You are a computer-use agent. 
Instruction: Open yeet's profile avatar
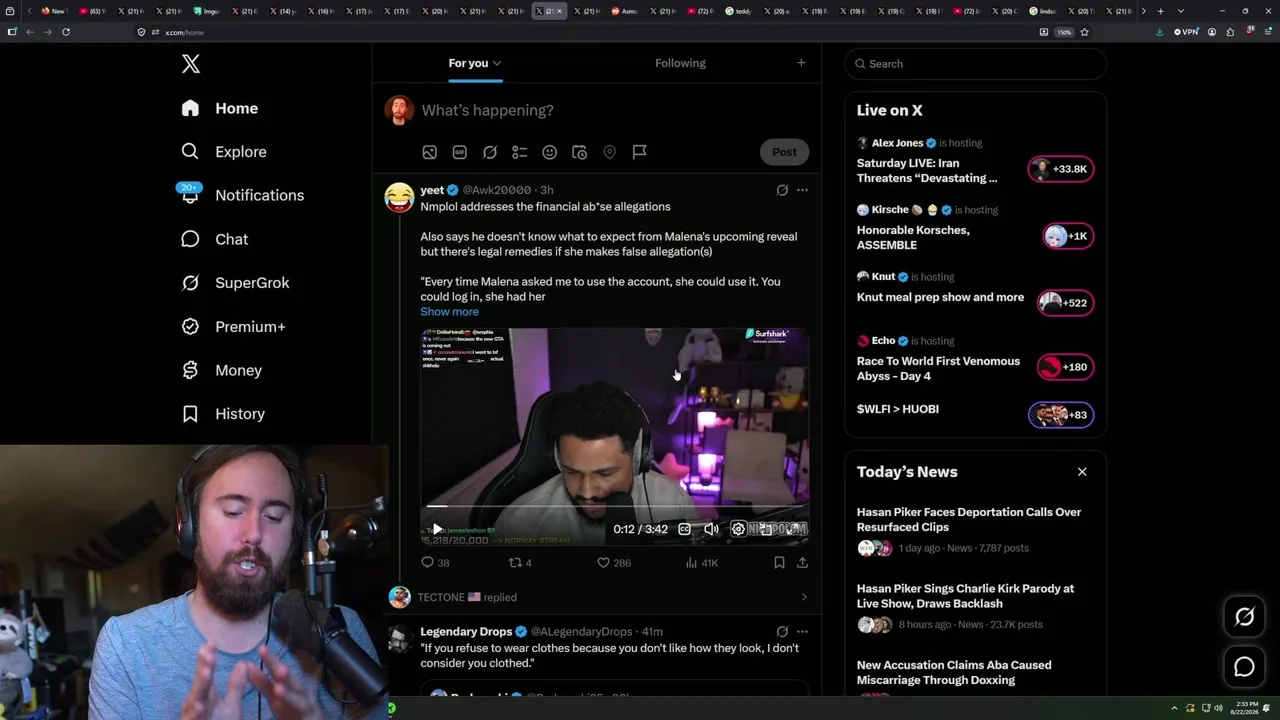tap(399, 197)
